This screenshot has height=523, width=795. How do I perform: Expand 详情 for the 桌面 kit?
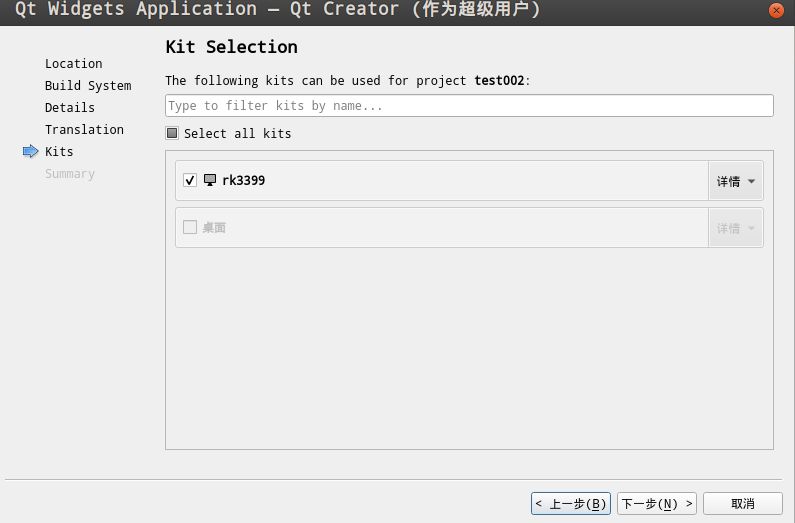point(735,228)
